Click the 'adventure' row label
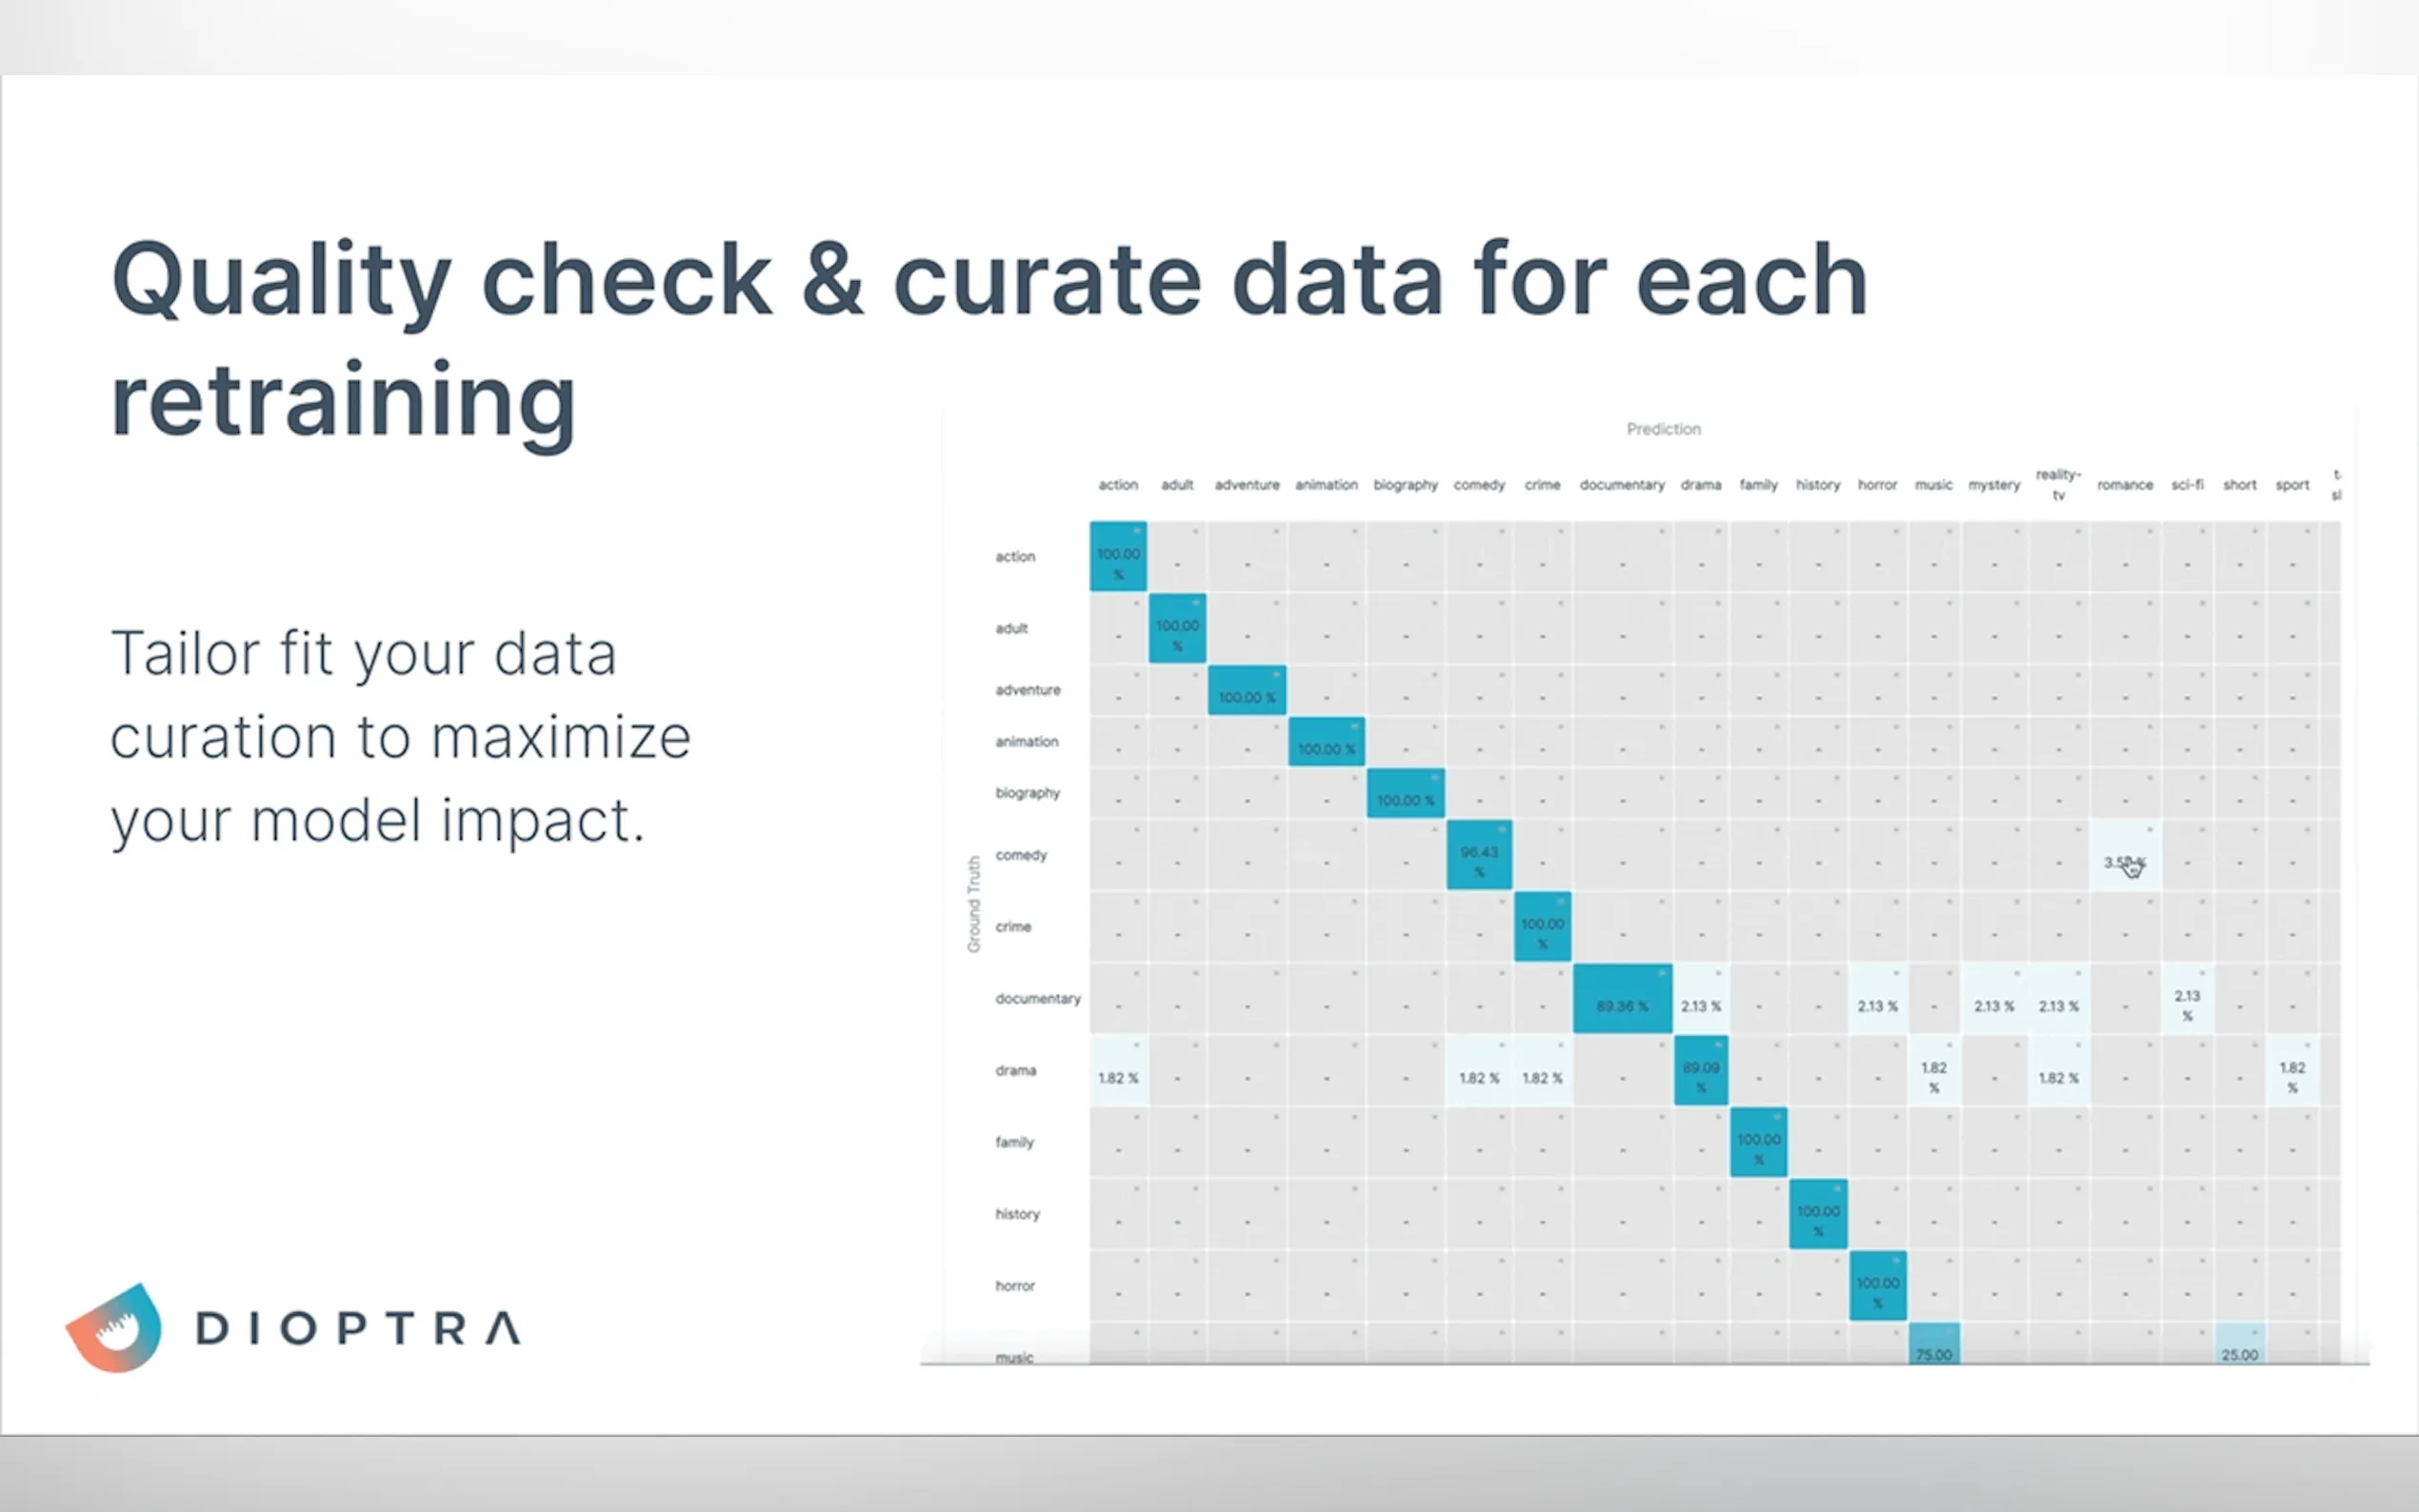 pos(1027,690)
